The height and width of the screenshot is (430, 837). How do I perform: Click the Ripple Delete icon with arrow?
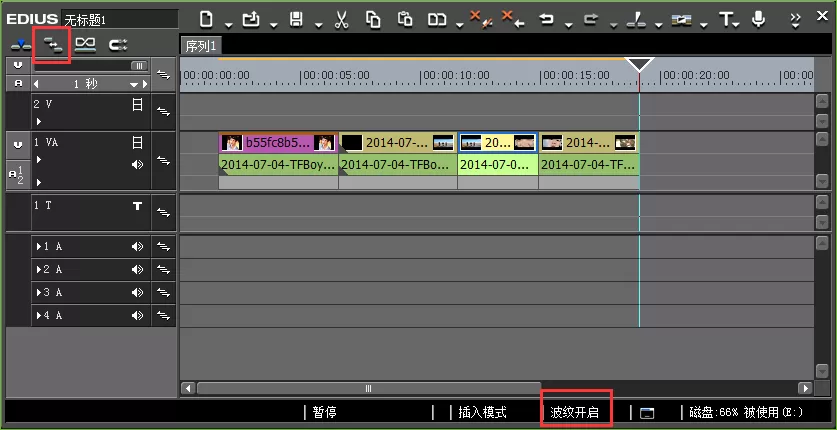514,20
